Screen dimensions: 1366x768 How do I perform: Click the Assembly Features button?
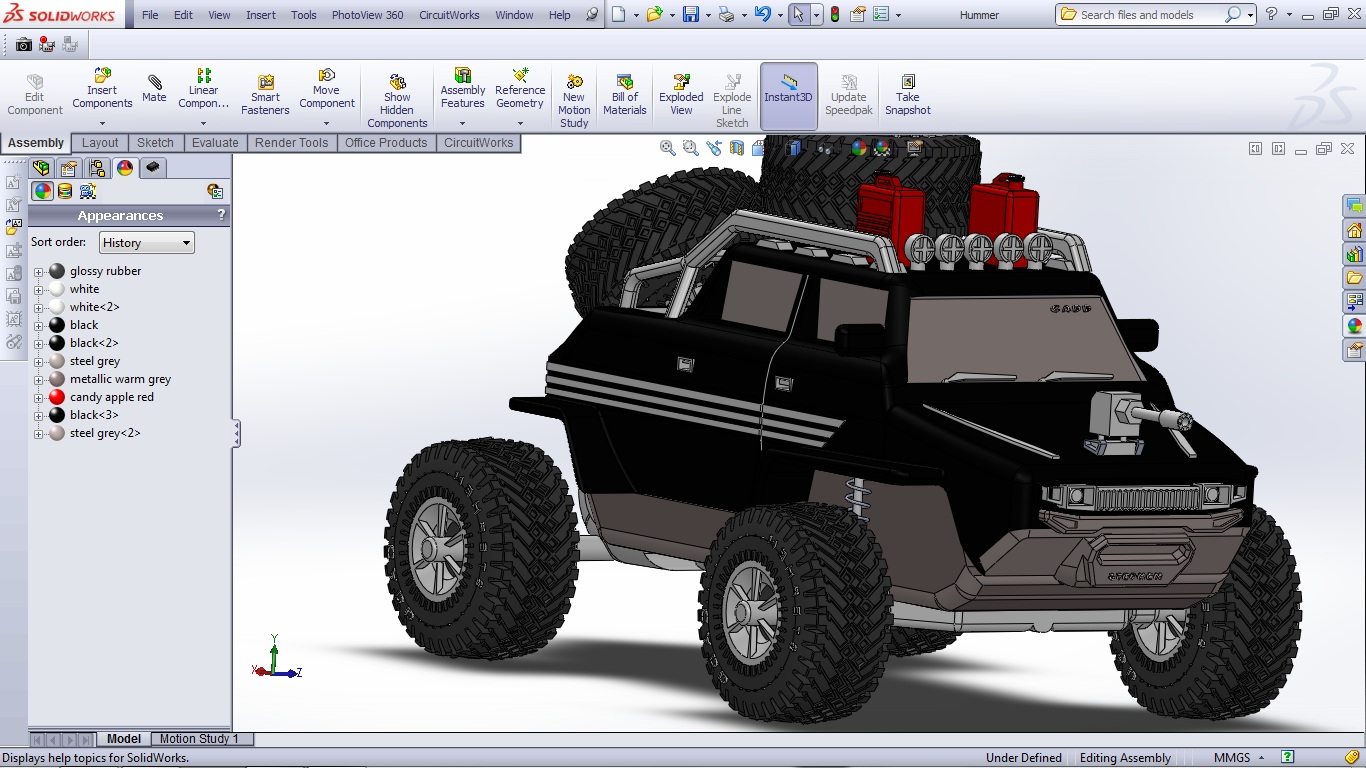(463, 89)
